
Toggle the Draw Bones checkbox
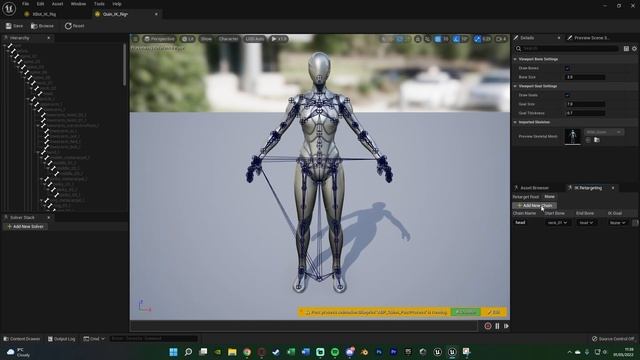pyautogui.click(x=567, y=68)
